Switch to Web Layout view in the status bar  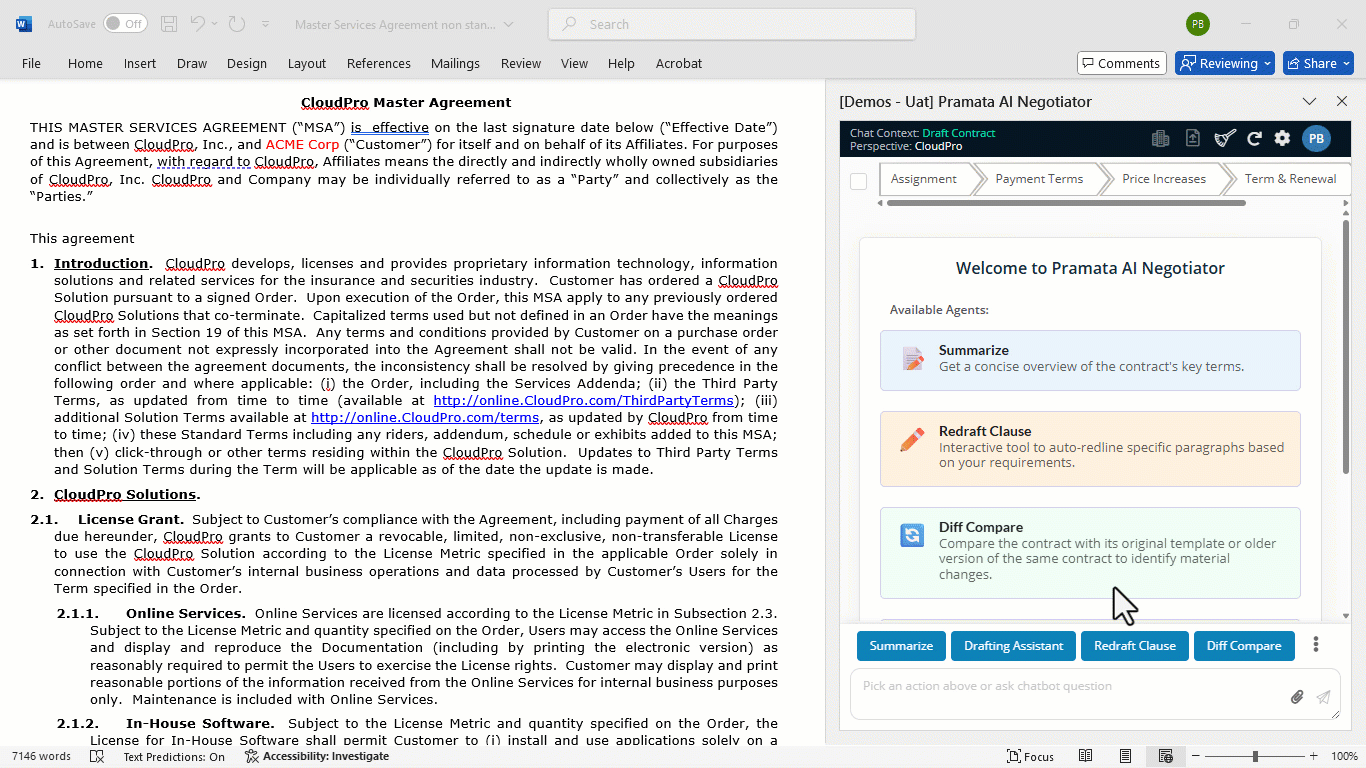(1165, 756)
